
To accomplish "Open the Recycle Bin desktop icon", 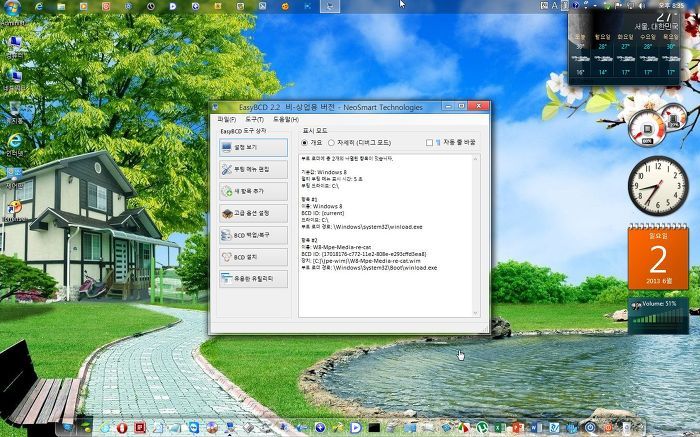I will [15, 112].
